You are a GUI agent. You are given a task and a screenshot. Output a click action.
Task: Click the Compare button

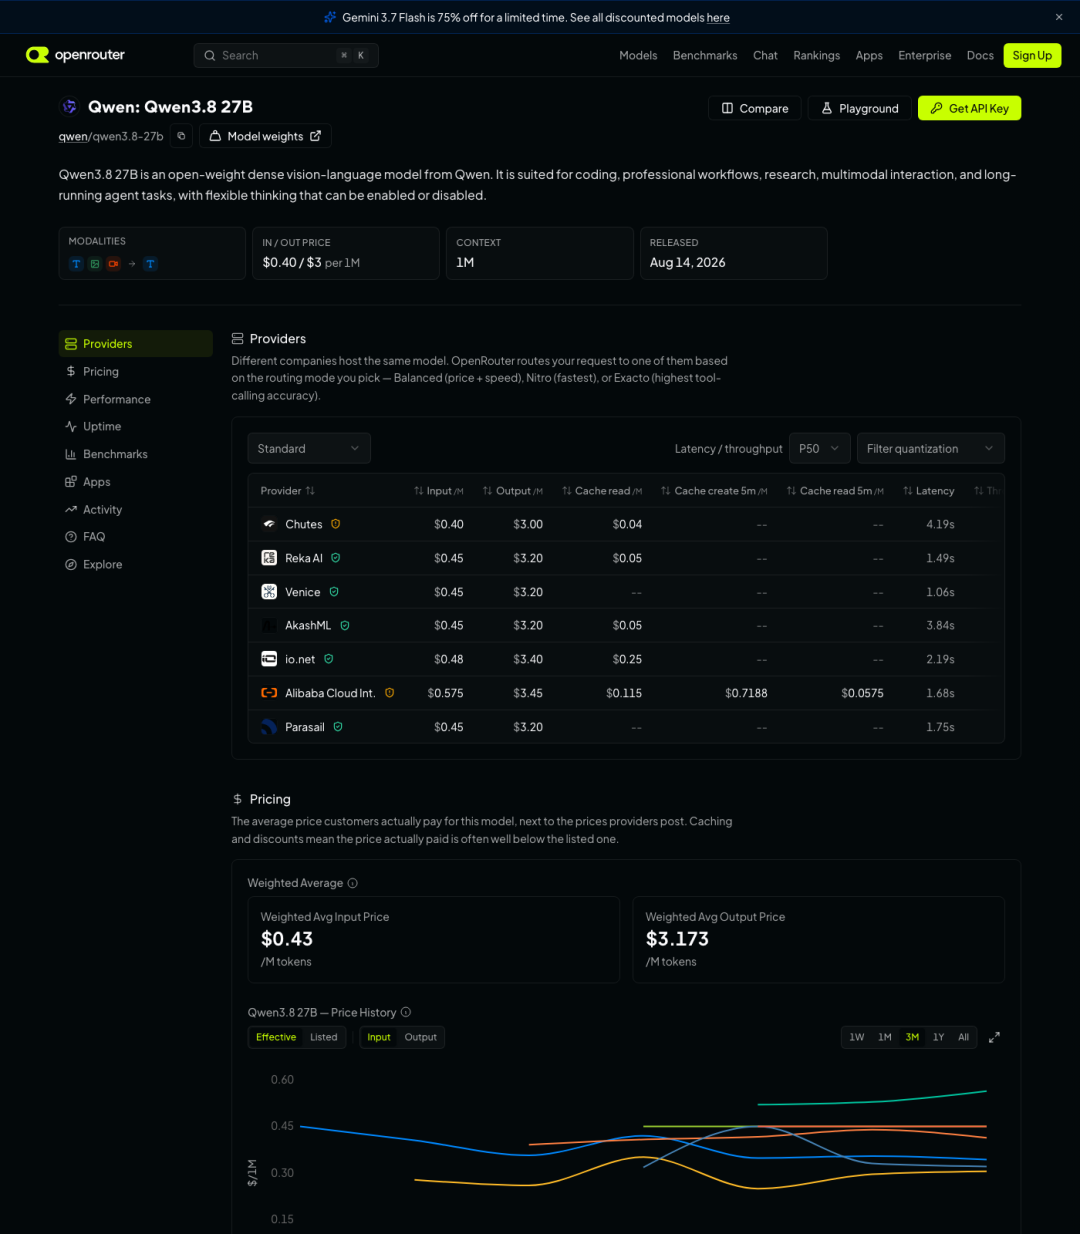(755, 108)
